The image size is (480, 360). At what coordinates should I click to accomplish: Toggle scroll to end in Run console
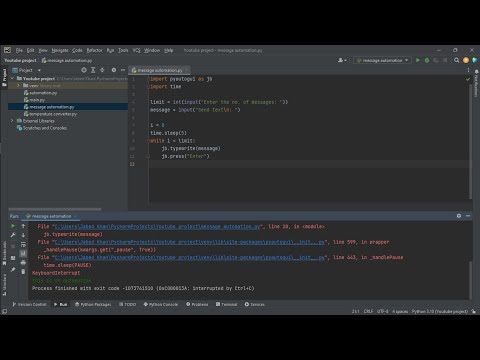click(23, 253)
